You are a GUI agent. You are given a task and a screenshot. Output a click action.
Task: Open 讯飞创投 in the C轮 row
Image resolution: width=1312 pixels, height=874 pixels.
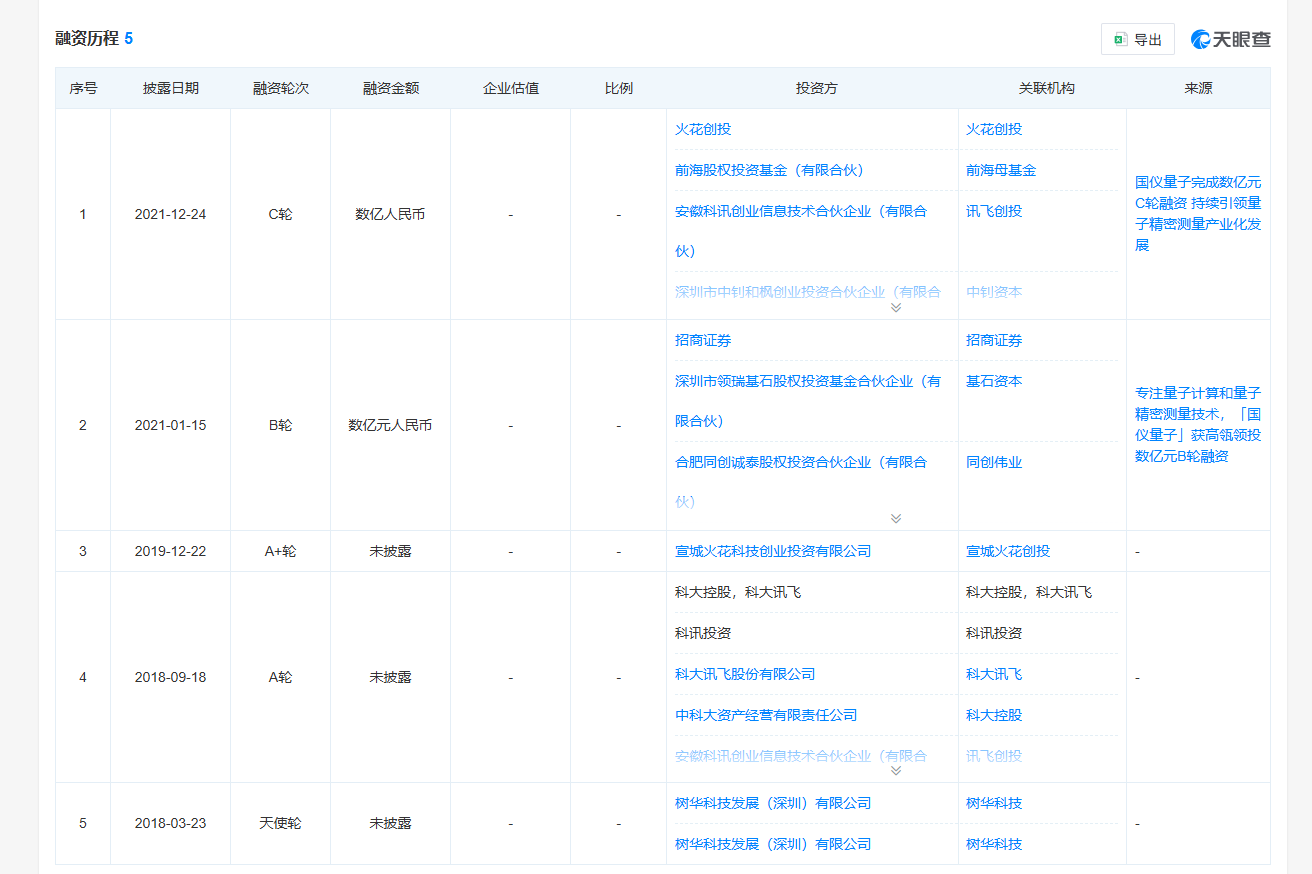[994, 211]
